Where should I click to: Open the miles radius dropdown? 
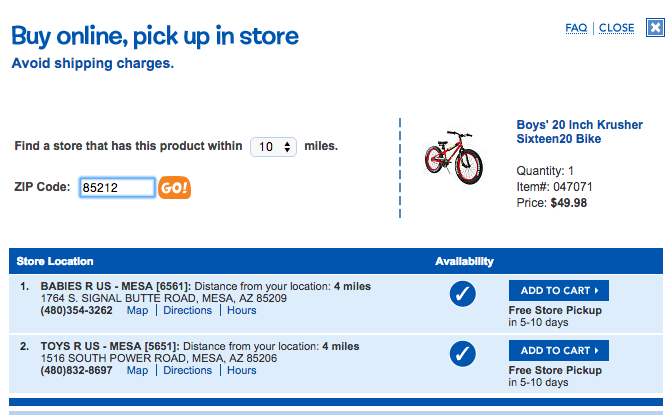click(x=273, y=146)
